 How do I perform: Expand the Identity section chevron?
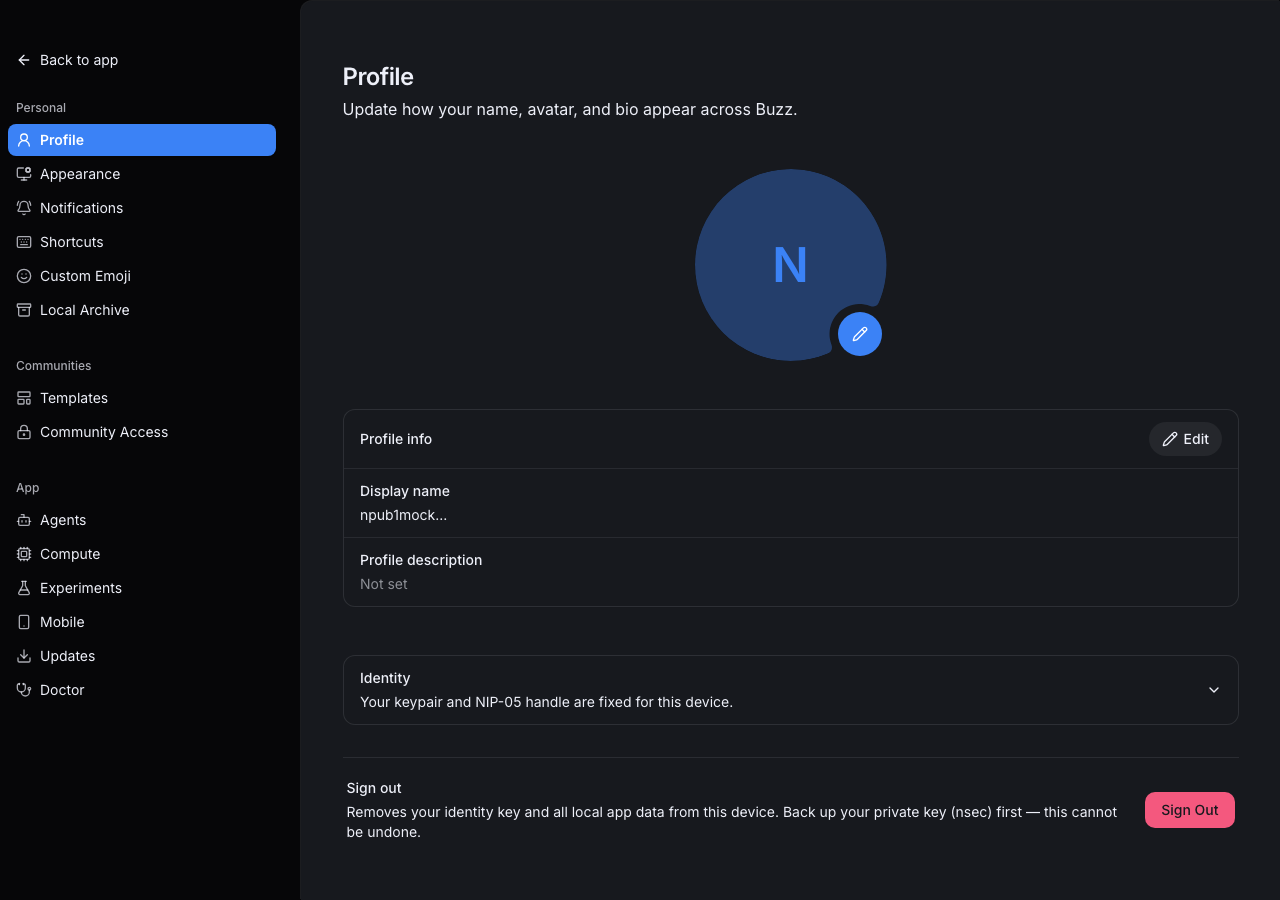pyautogui.click(x=1214, y=690)
